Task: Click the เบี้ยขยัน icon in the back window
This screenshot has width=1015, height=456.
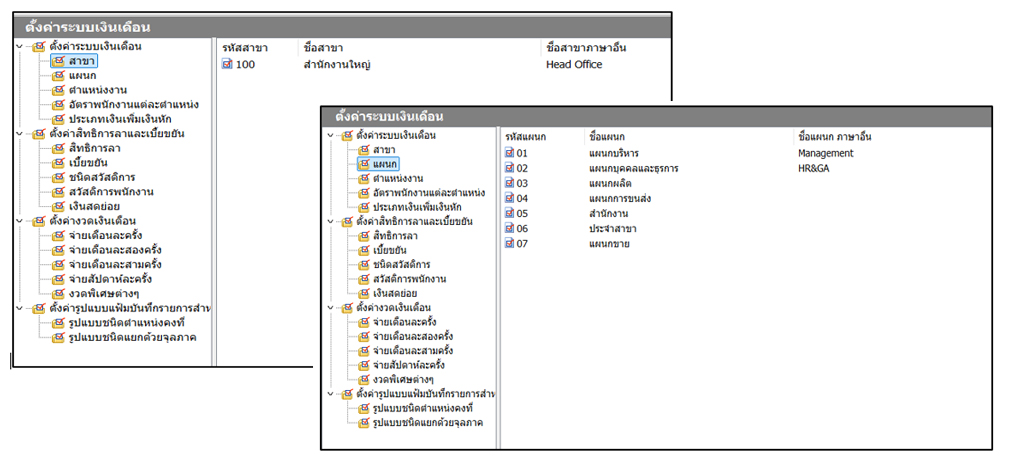Action: (58, 162)
